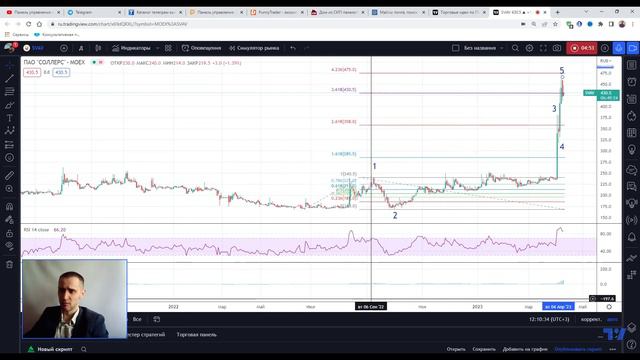Toggle lock all drawing tools
Viewport: 640px width, 360px height.
coord(9,233)
